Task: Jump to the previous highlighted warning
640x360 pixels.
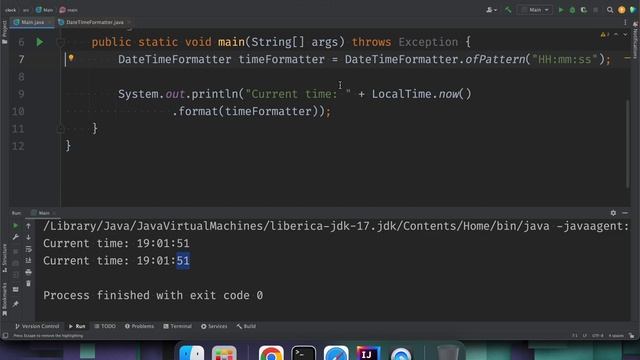Action: point(616,35)
